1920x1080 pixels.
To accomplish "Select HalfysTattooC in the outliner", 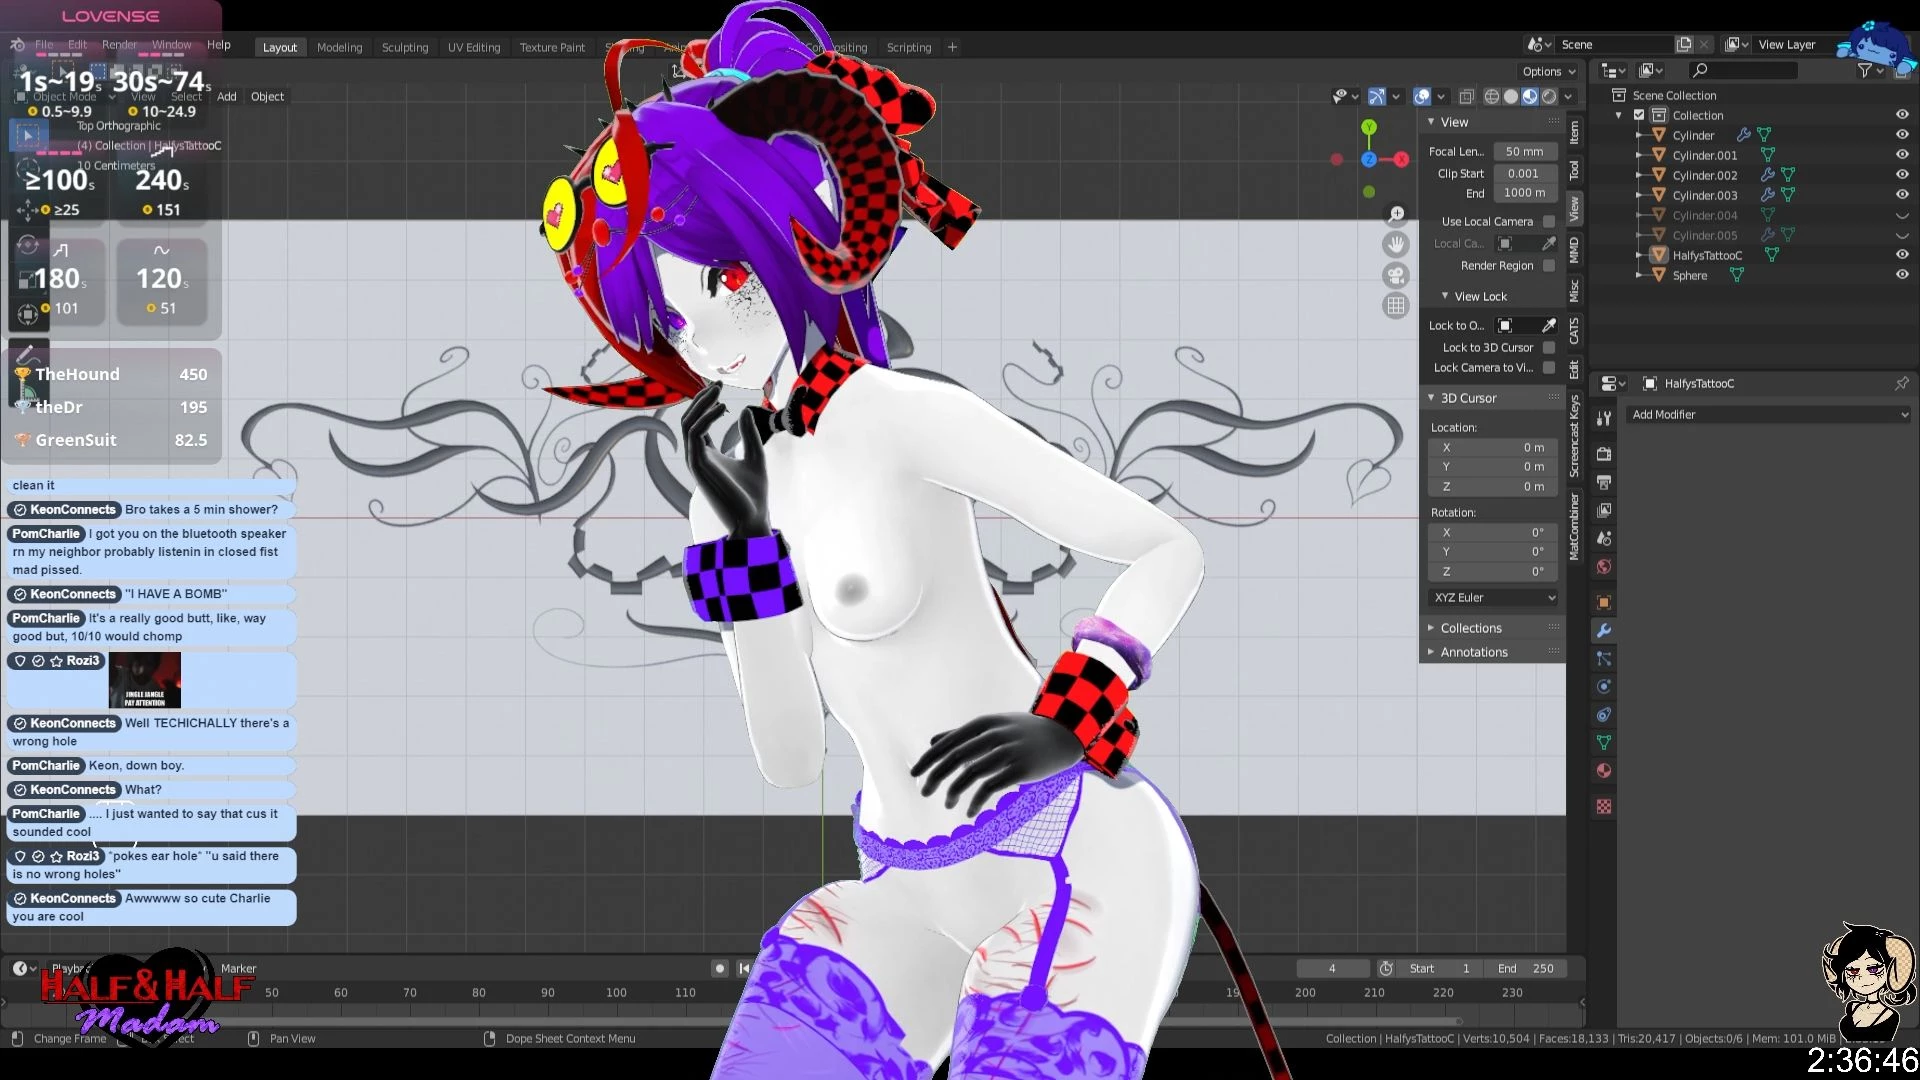I will (1706, 256).
